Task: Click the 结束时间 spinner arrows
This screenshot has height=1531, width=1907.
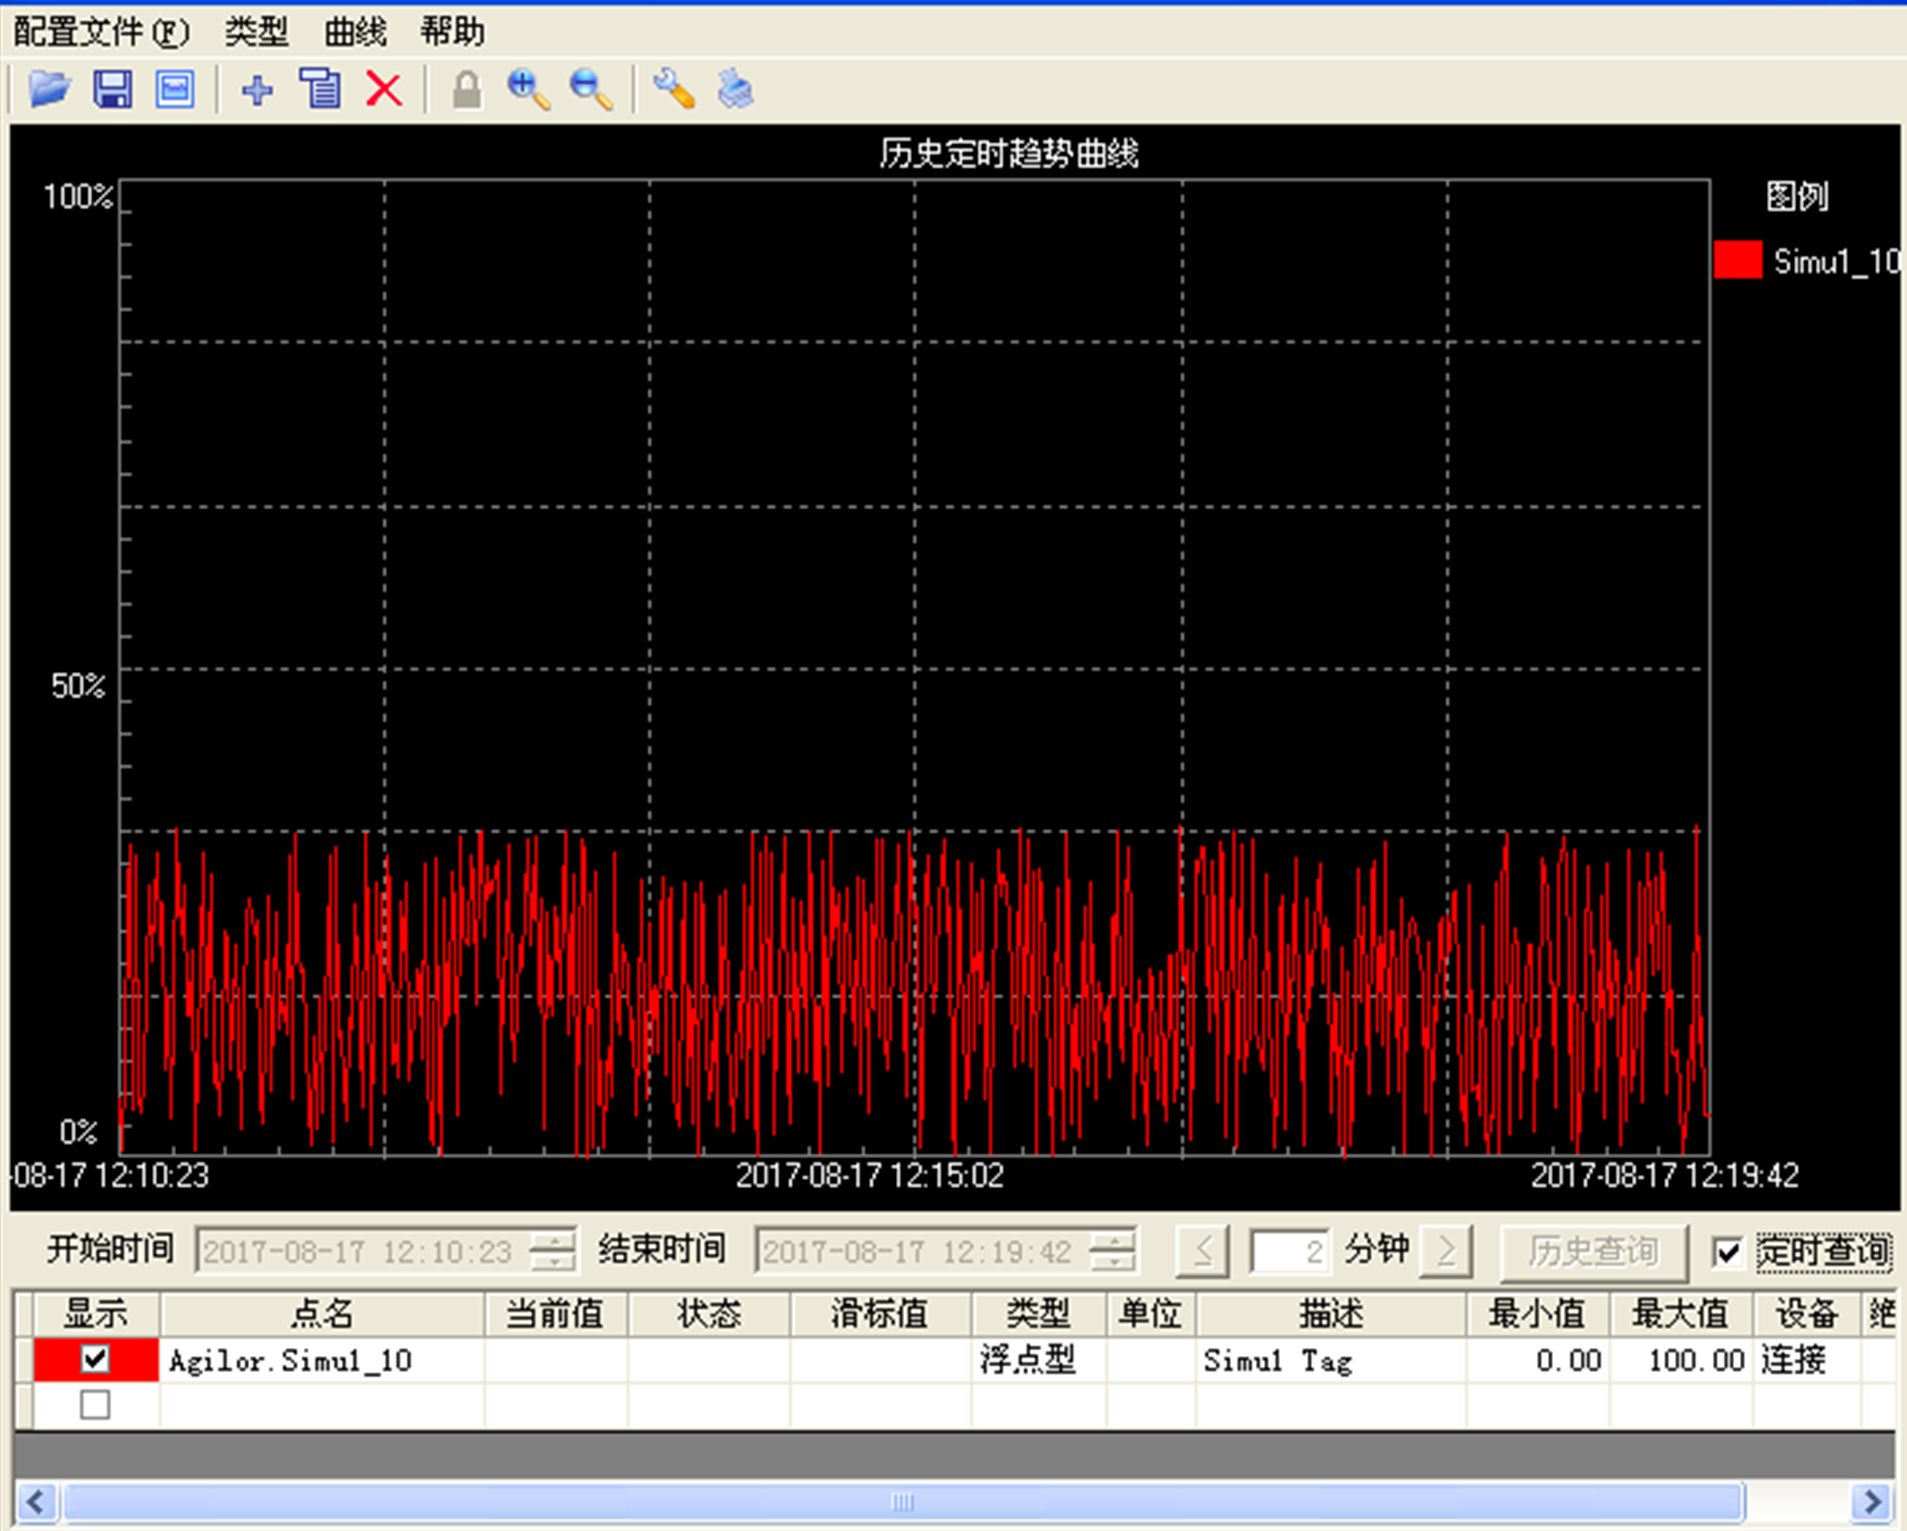Action: click(x=1112, y=1251)
